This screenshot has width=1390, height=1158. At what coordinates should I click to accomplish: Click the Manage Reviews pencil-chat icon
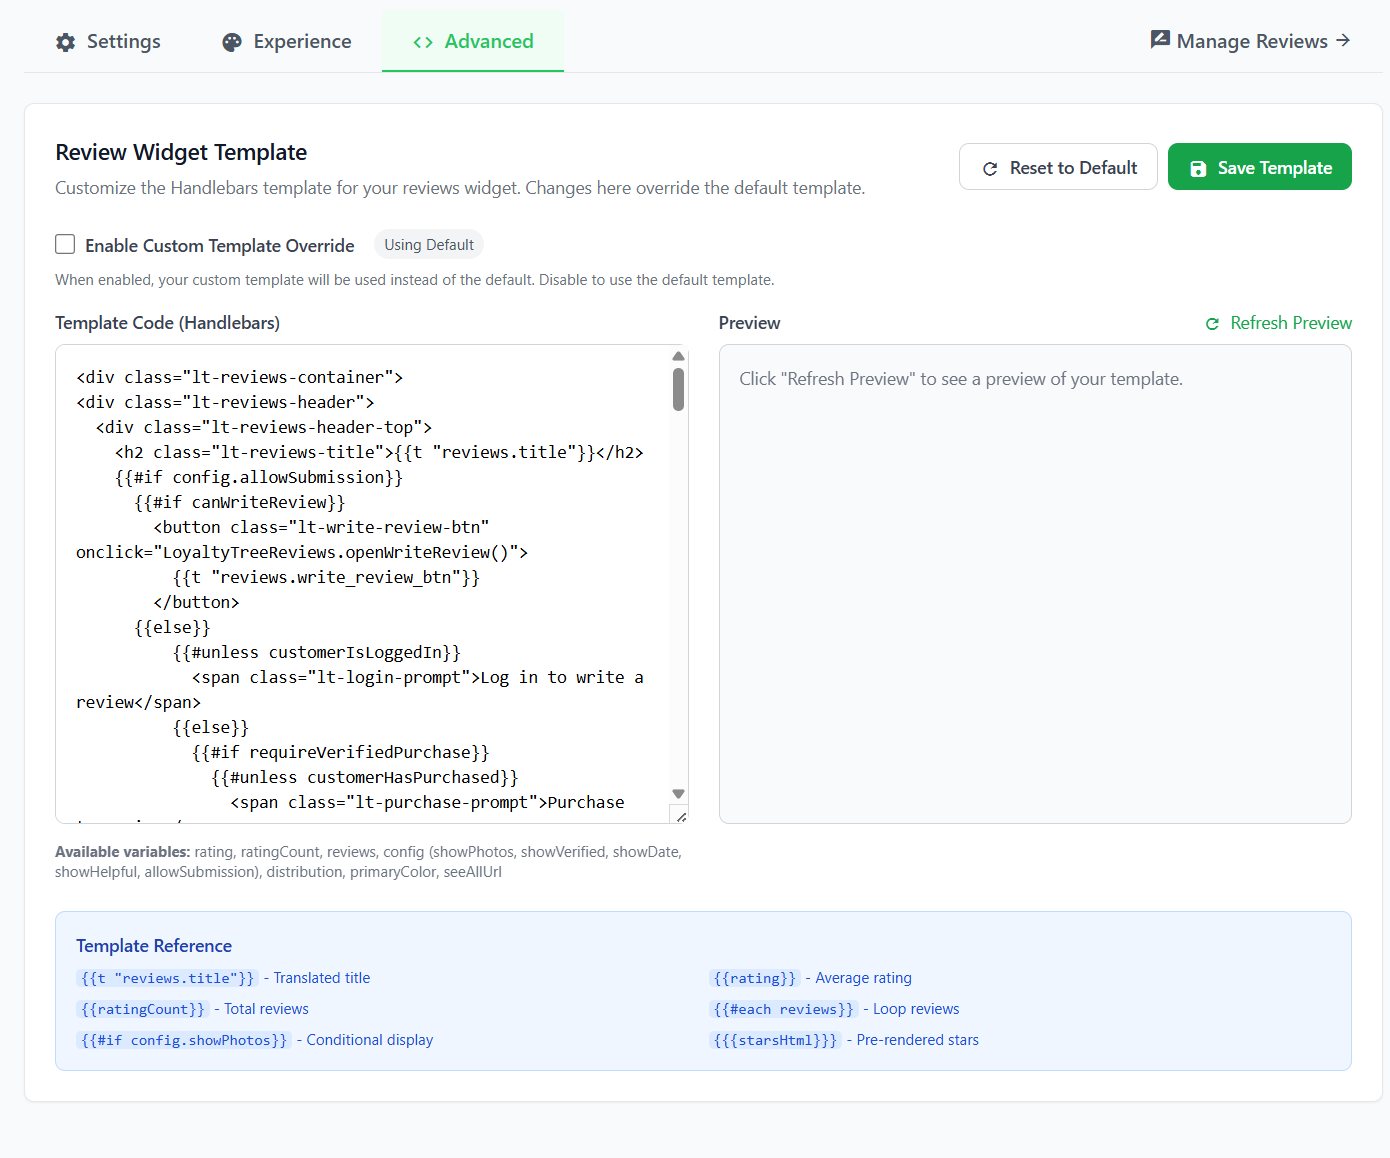[x=1160, y=40]
